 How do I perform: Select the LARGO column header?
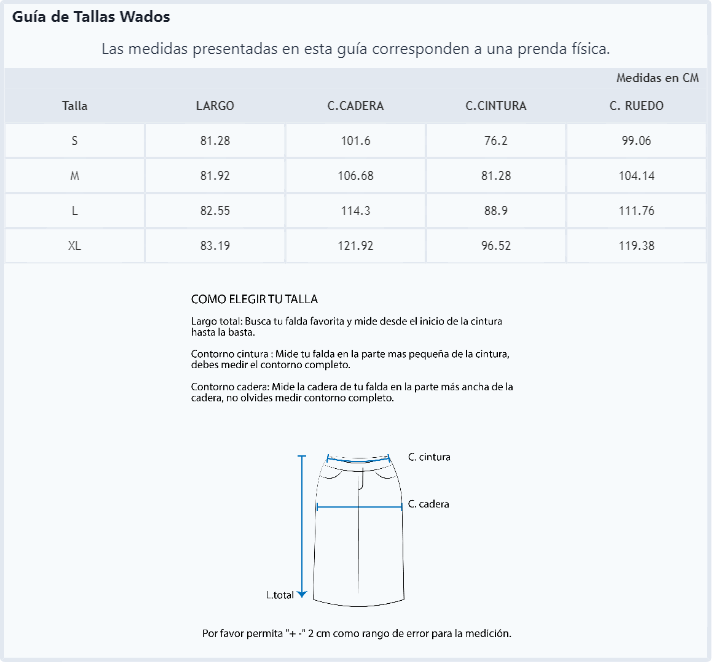coord(215,106)
